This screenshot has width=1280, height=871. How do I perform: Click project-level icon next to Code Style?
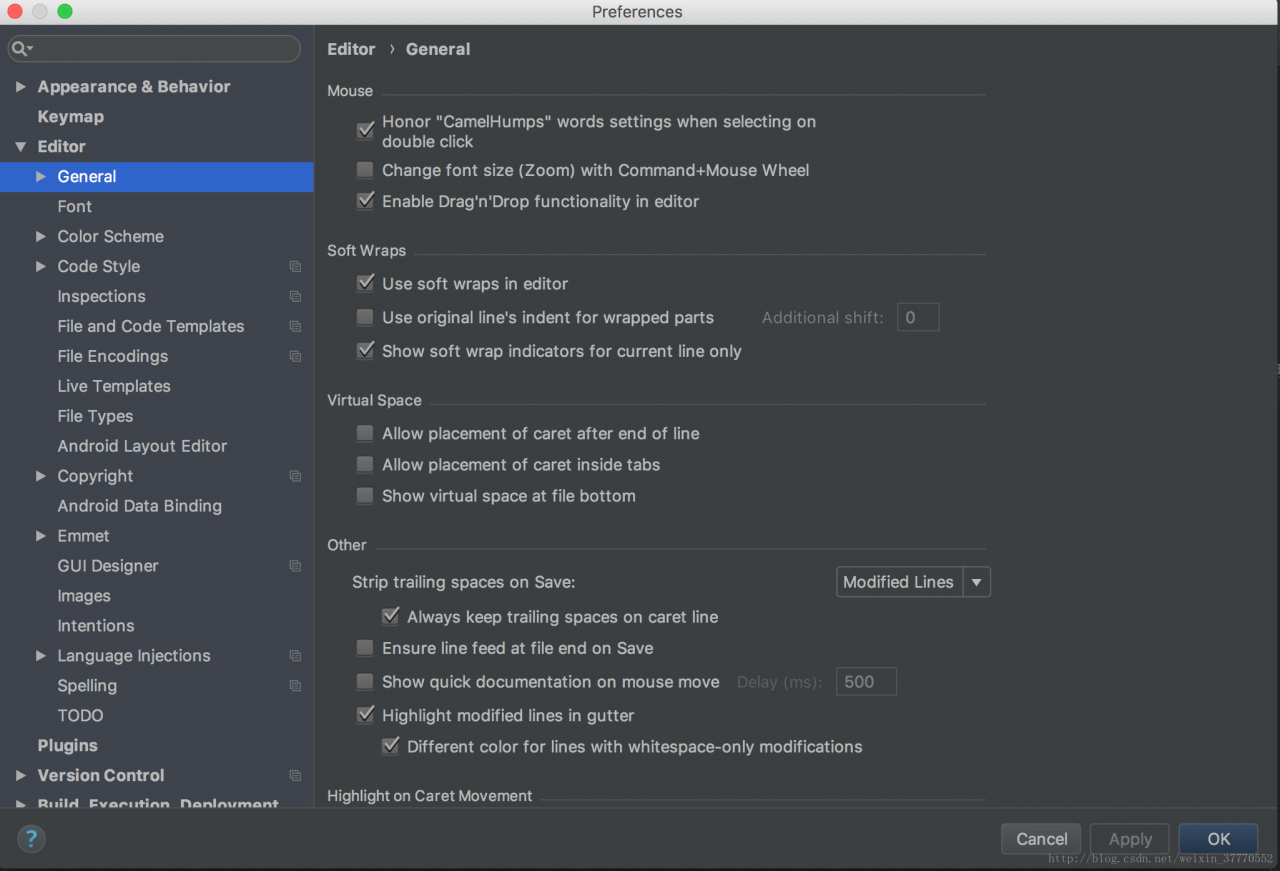pyautogui.click(x=295, y=266)
